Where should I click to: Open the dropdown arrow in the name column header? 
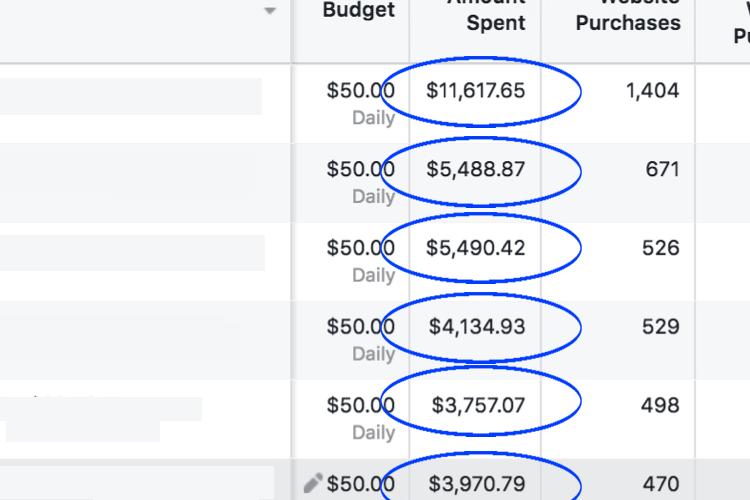pos(269,12)
